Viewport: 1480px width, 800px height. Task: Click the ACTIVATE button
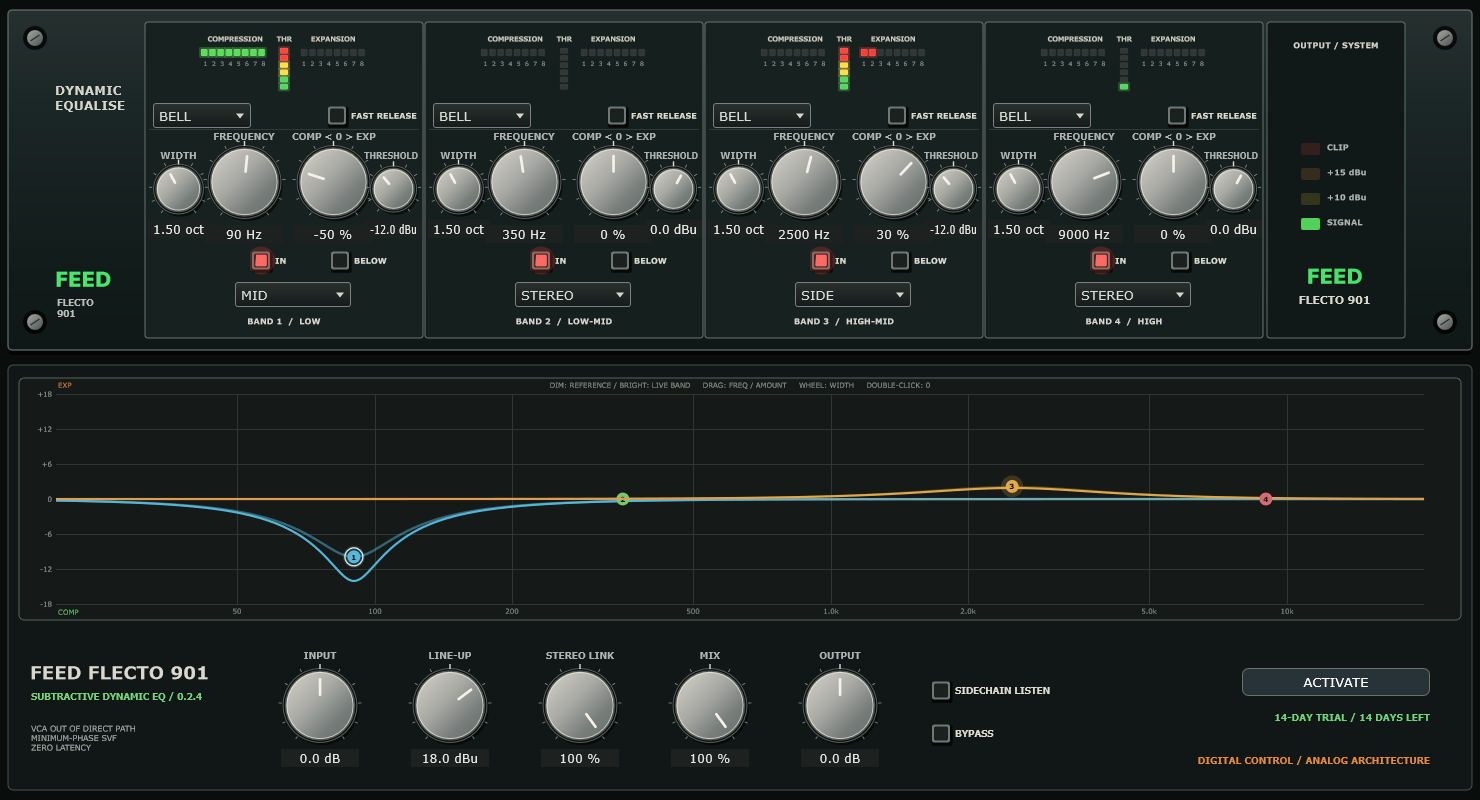tap(1336, 682)
